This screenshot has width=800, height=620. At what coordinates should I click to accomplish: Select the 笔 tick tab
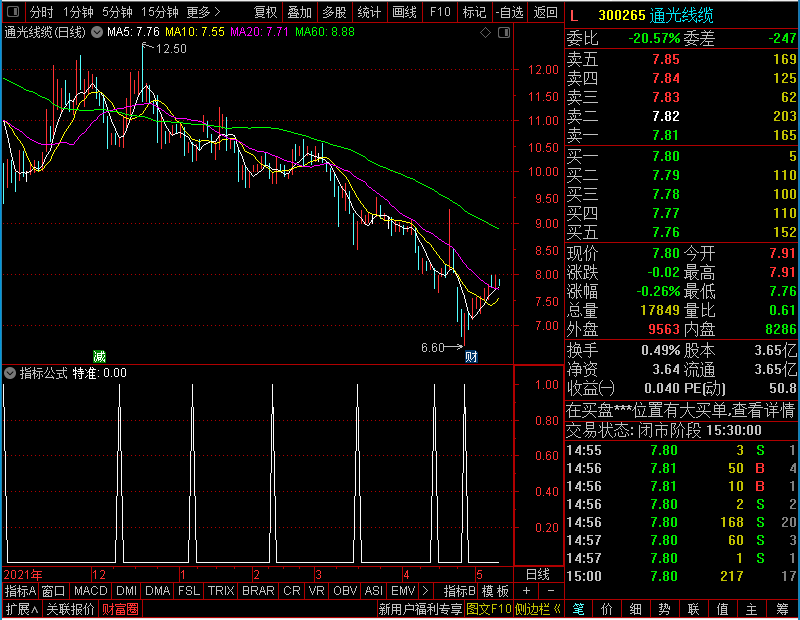tap(578, 609)
